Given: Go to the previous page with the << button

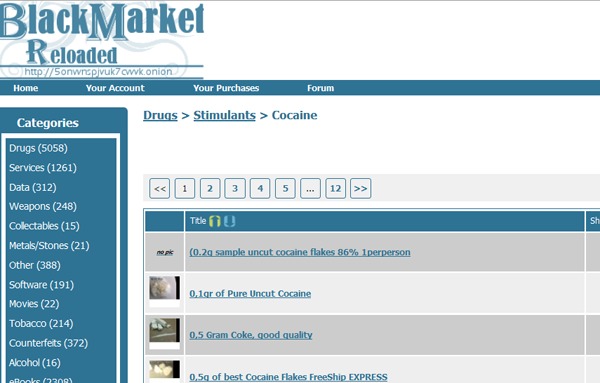Looking at the screenshot, I should (x=160, y=188).
